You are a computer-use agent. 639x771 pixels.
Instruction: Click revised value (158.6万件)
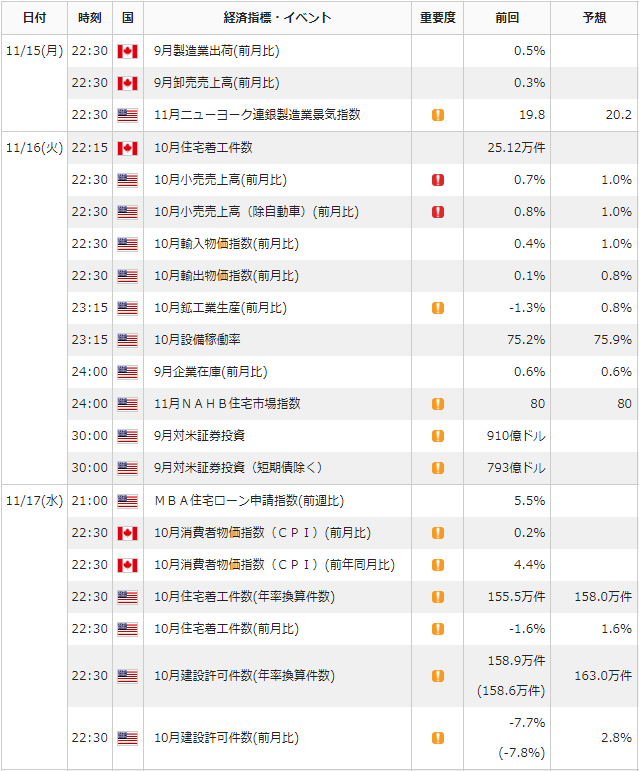coord(511,691)
